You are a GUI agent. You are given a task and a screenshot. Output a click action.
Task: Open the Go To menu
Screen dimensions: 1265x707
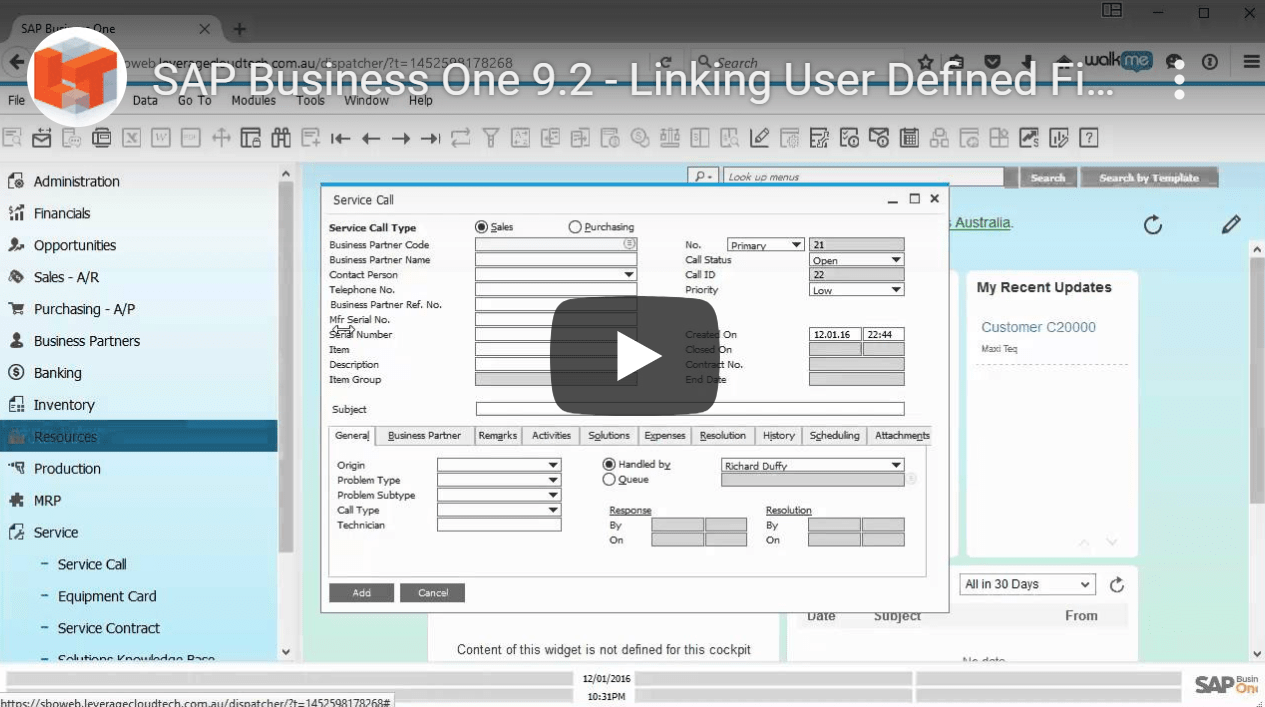(x=194, y=100)
